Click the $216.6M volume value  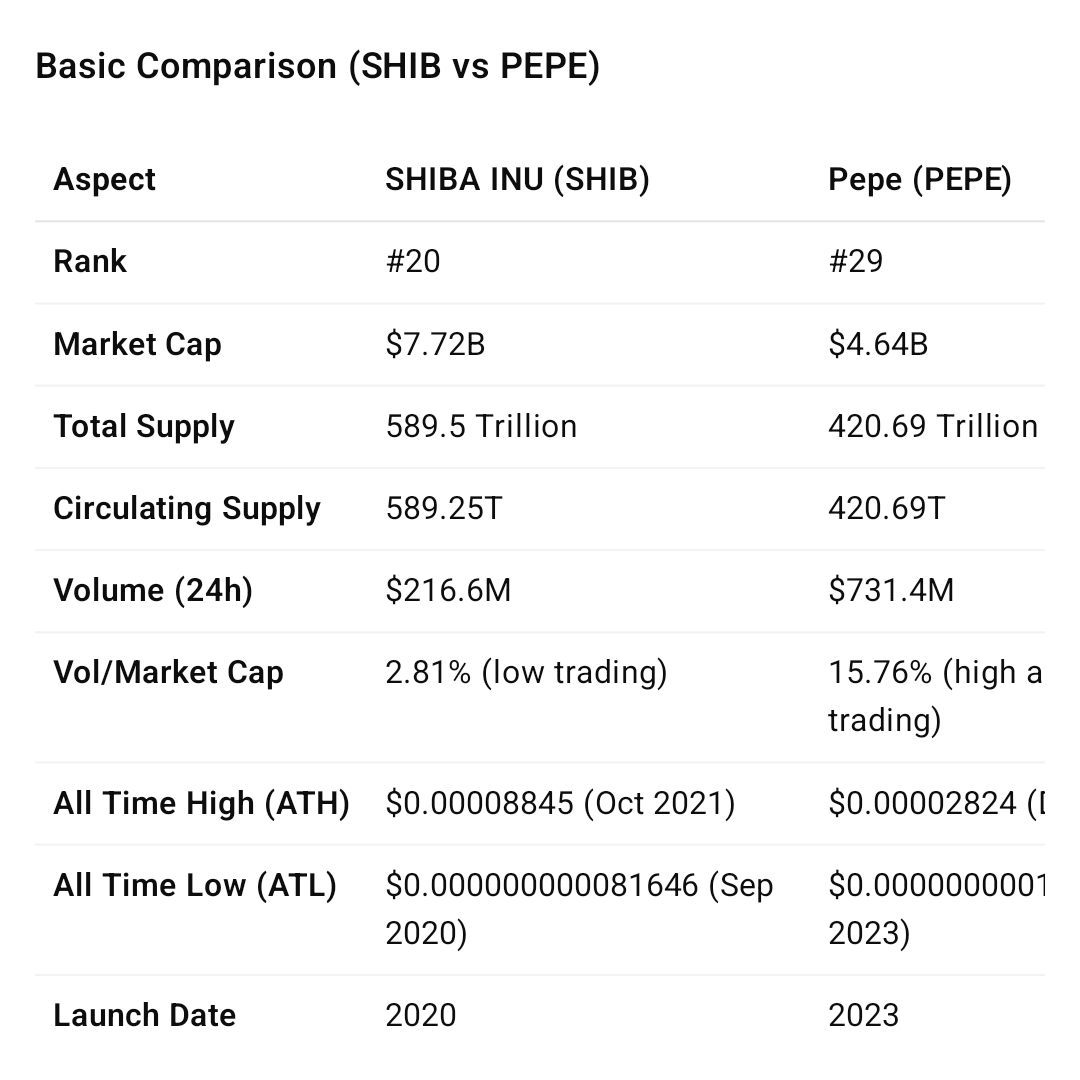(x=448, y=591)
